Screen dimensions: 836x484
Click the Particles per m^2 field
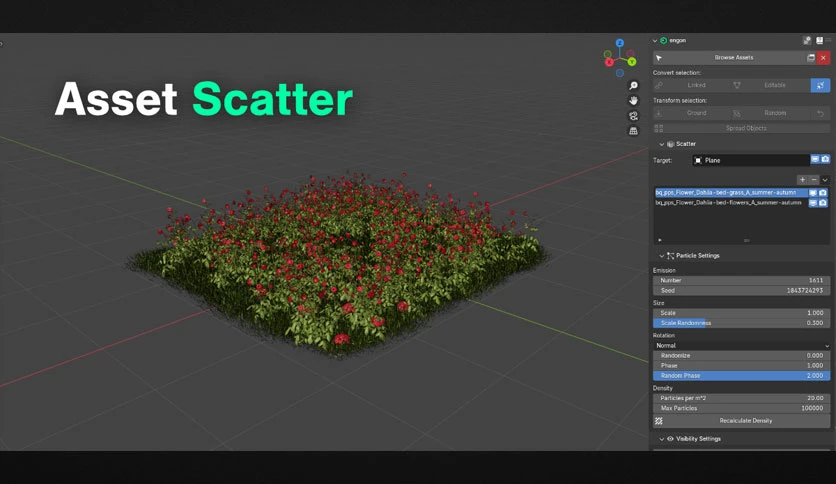point(742,398)
